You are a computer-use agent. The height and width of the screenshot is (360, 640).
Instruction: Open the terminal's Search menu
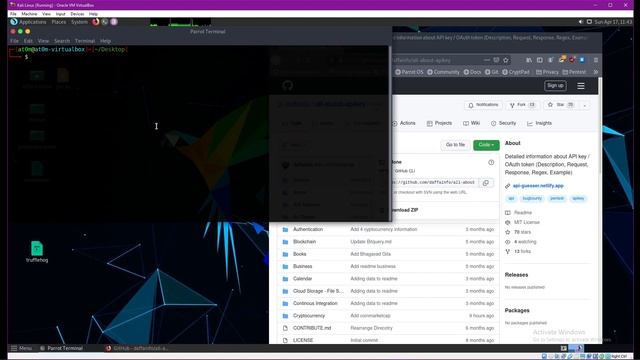[x=62, y=41]
